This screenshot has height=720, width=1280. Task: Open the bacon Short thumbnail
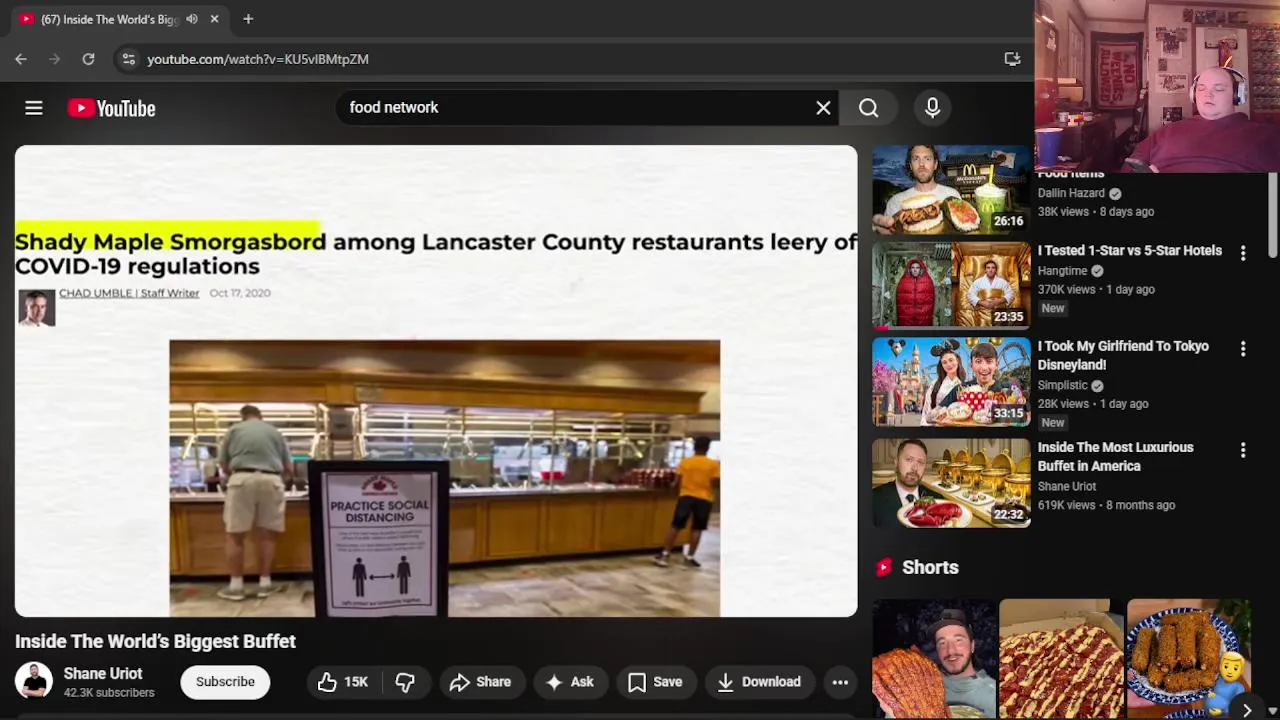934,659
